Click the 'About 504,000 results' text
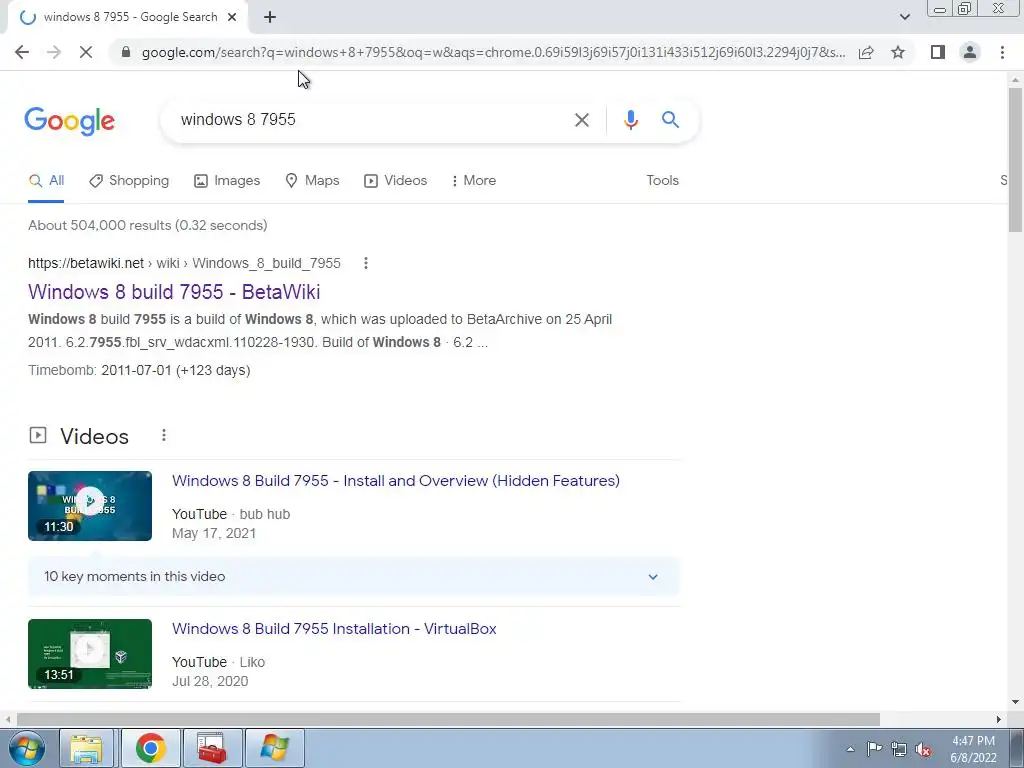Screen dimensions: 1024x768 coord(148,225)
